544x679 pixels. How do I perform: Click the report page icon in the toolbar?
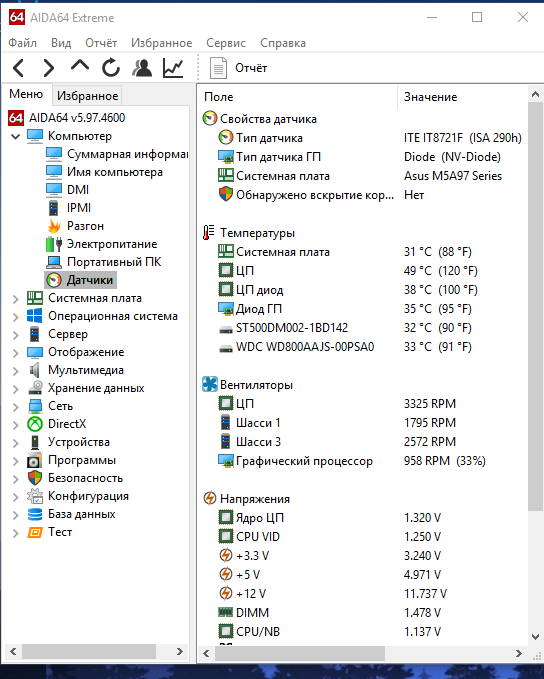click(x=218, y=68)
